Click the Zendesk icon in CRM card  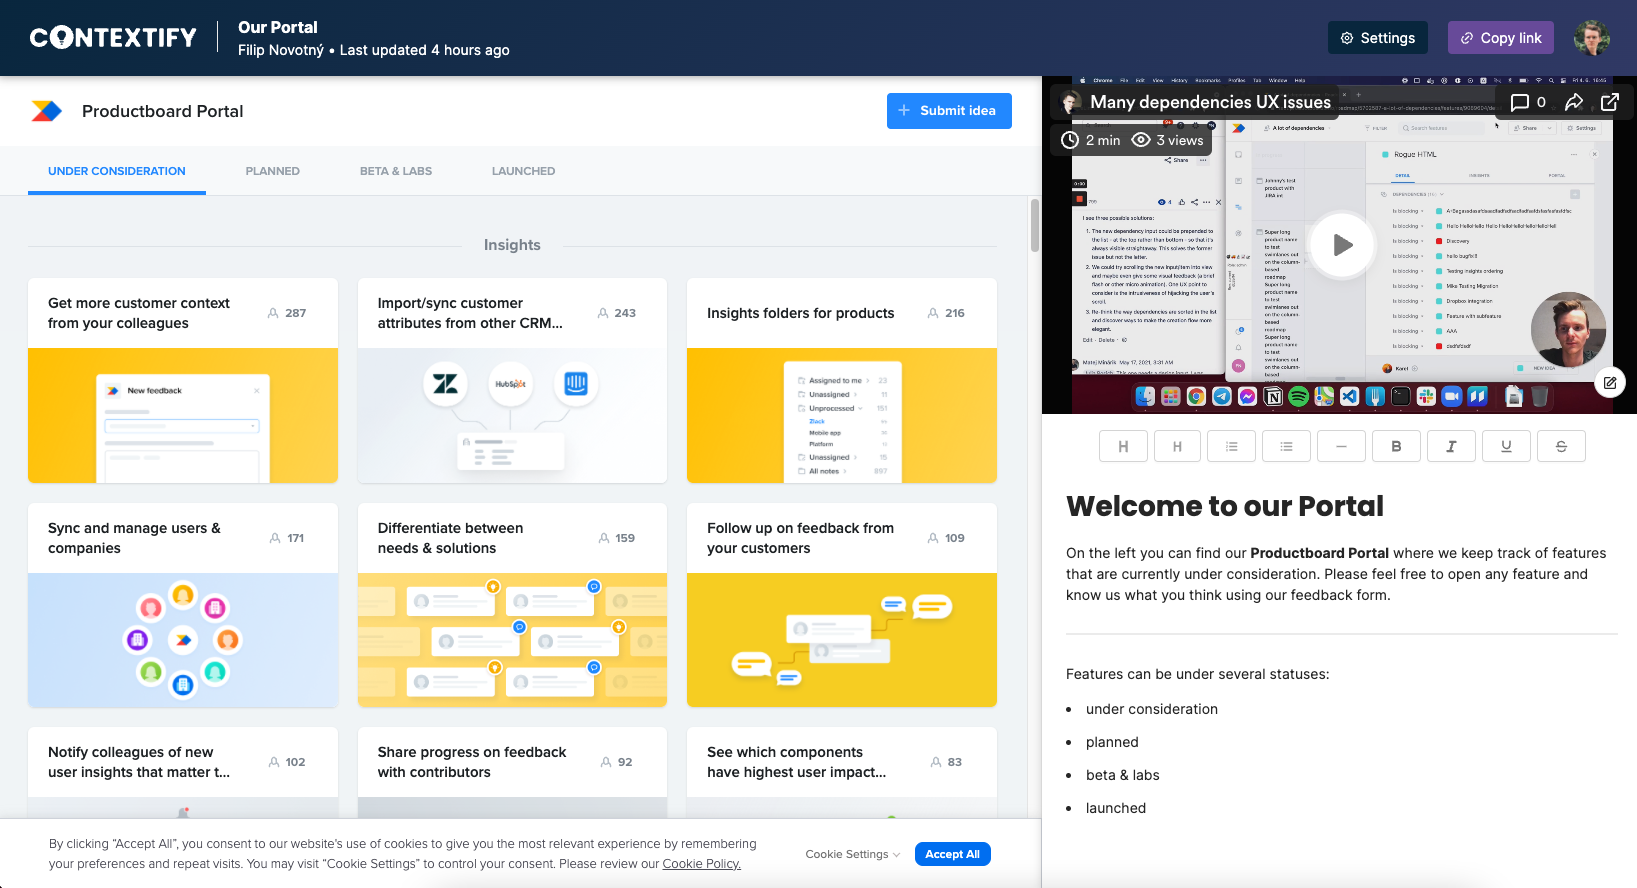pos(445,384)
